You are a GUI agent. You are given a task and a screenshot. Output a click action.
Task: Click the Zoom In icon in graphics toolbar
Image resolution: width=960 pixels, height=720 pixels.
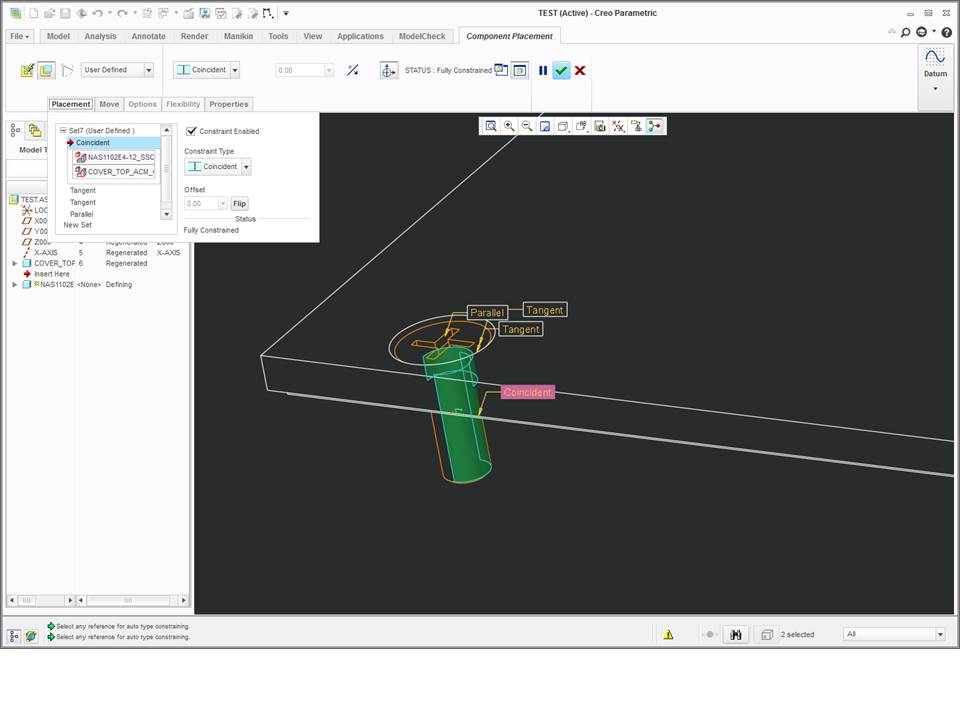509,126
